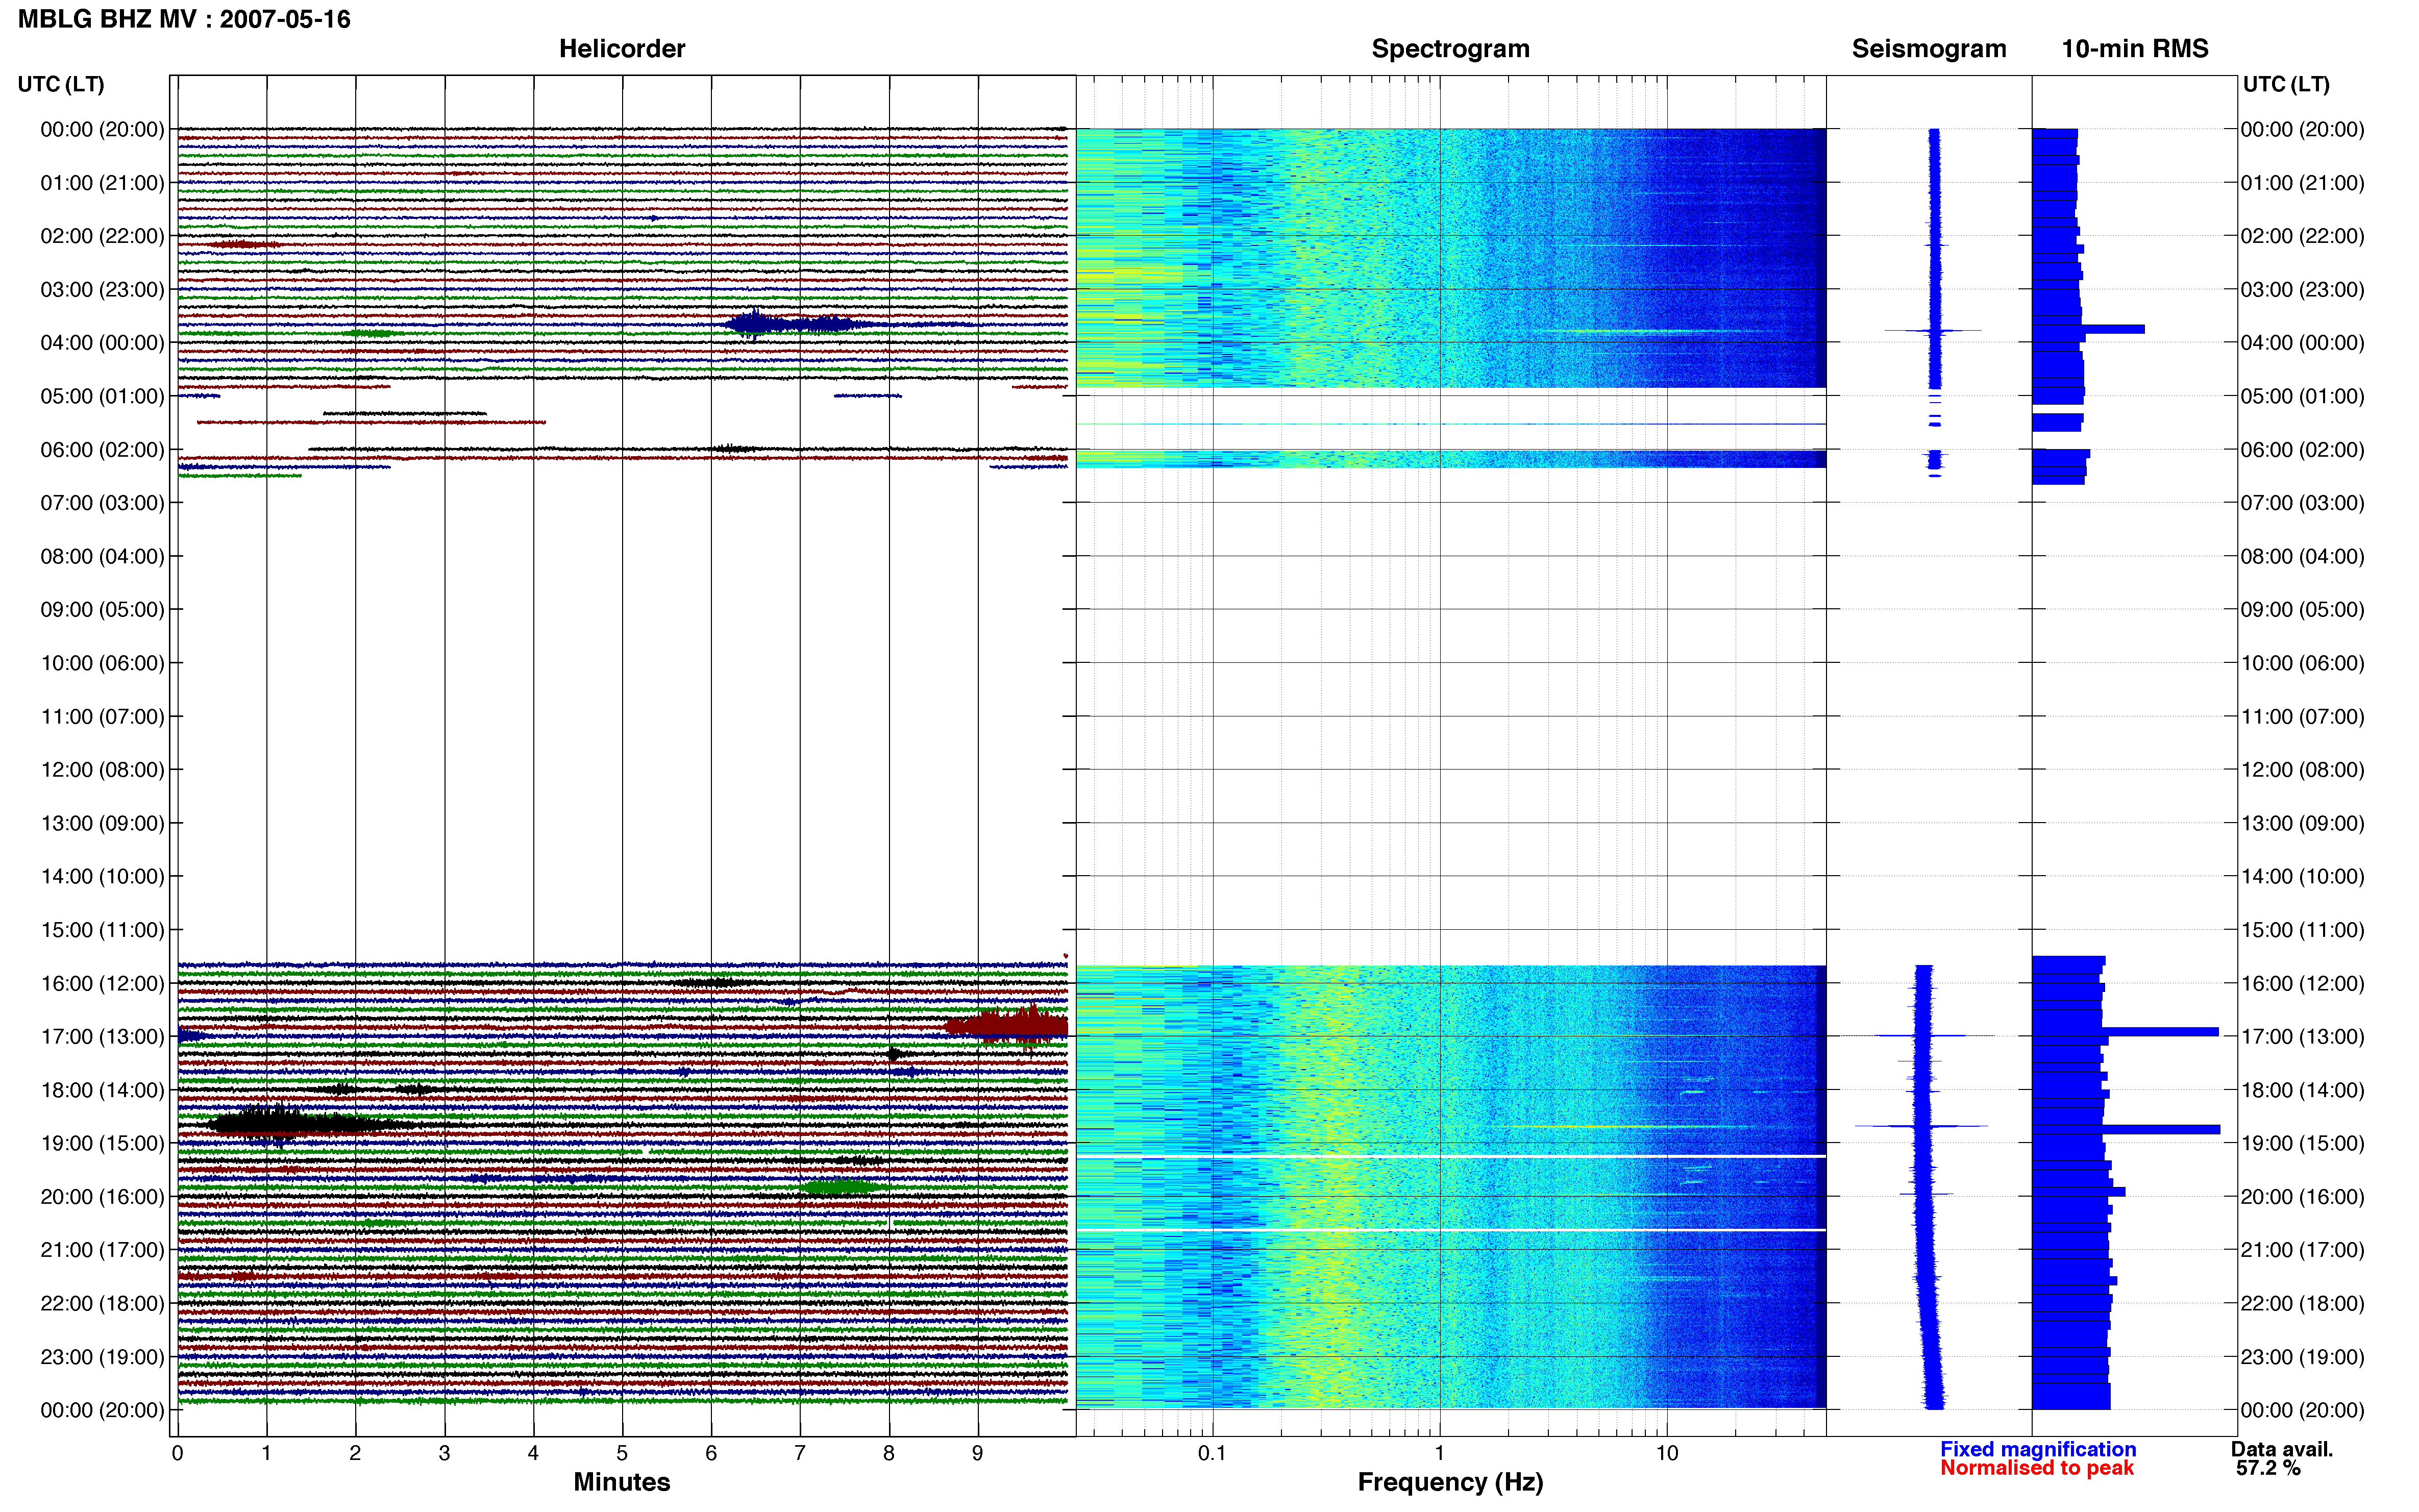Click "10:00 (06:00)" on the RMS time axis
Screen dimensions: 2419x1512
click(2303, 663)
